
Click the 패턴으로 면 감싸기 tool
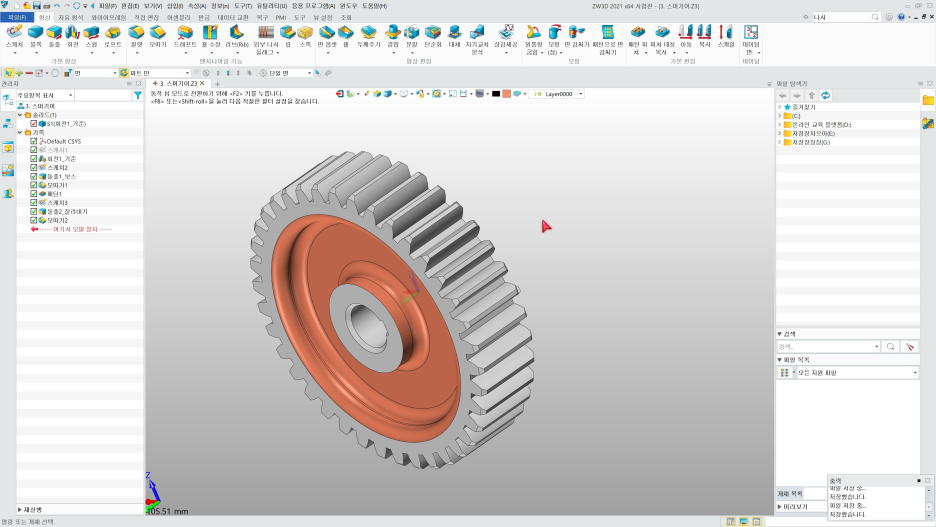[608, 40]
